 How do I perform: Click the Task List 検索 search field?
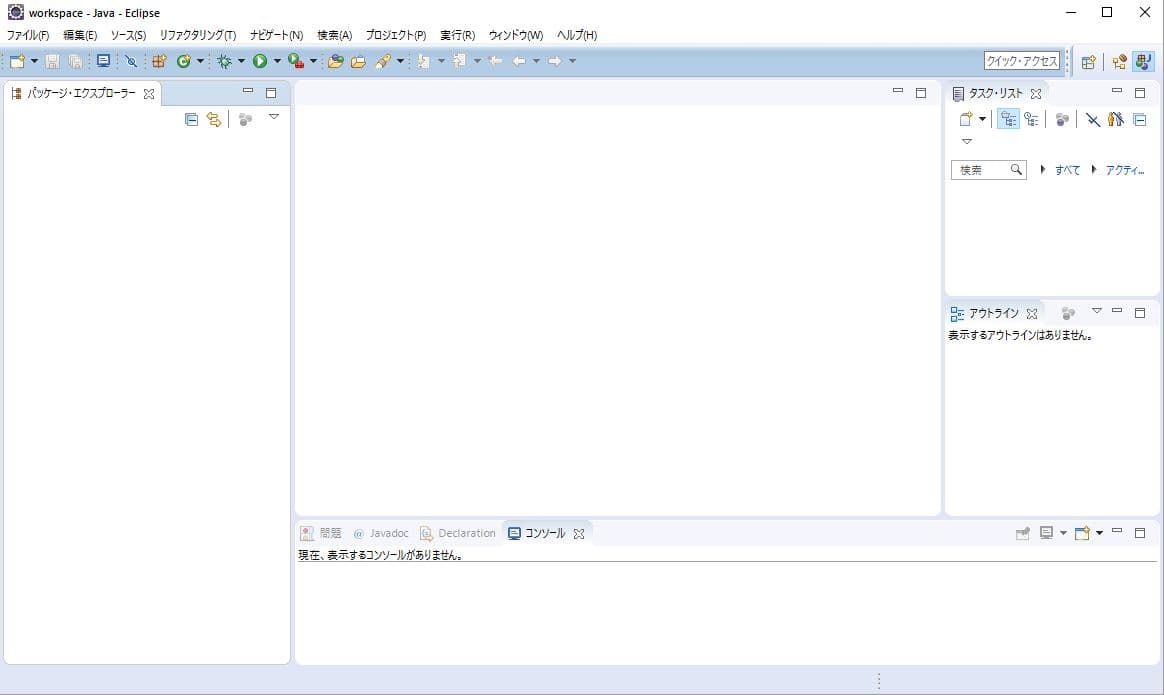pos(980,170)
